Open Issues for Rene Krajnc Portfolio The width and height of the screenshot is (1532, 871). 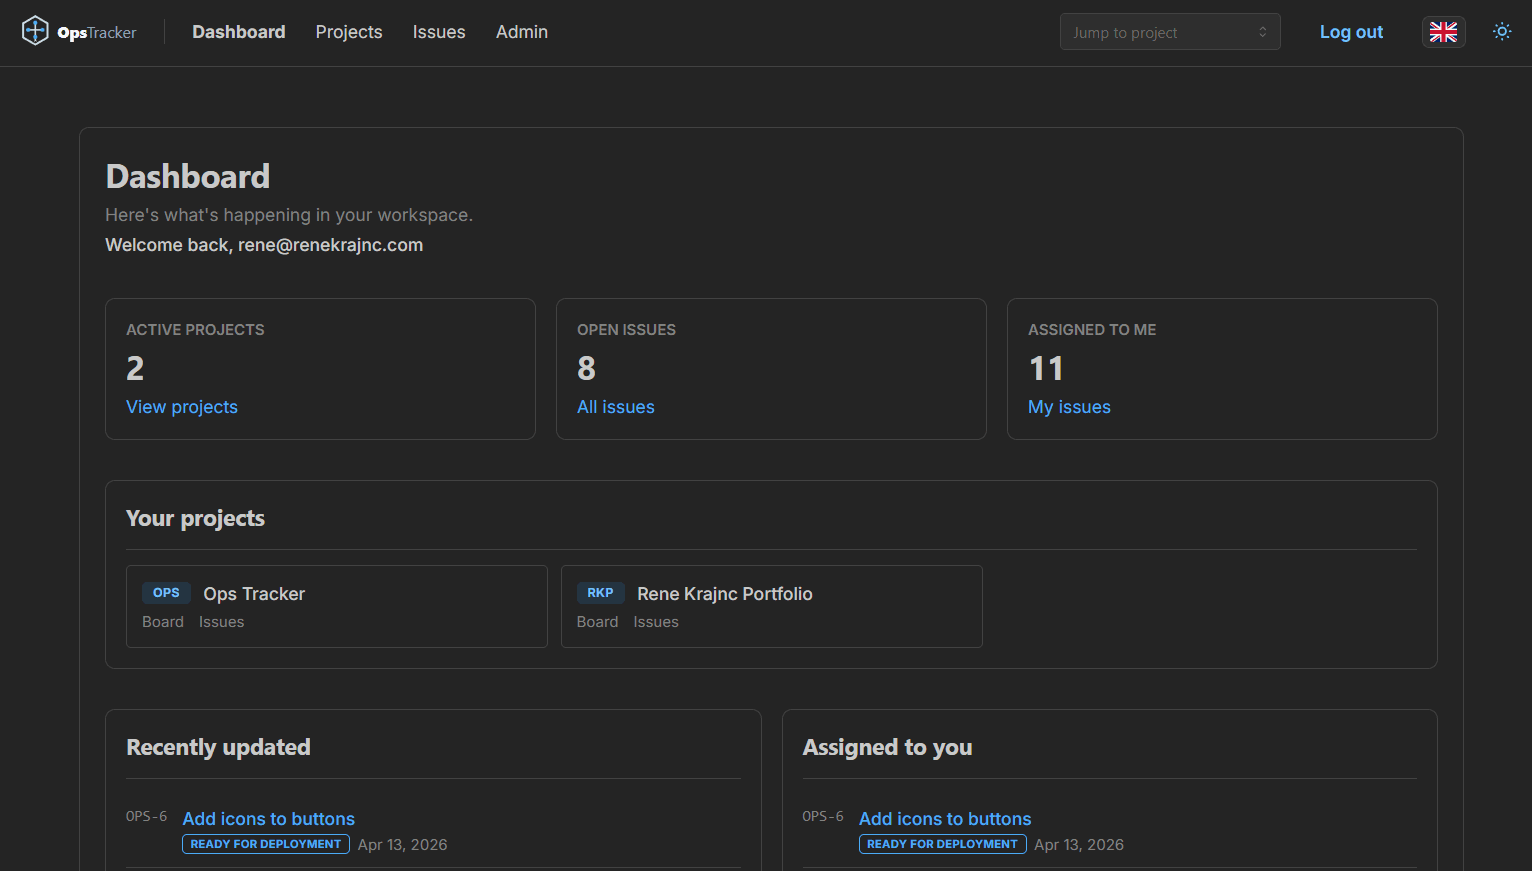655,621
